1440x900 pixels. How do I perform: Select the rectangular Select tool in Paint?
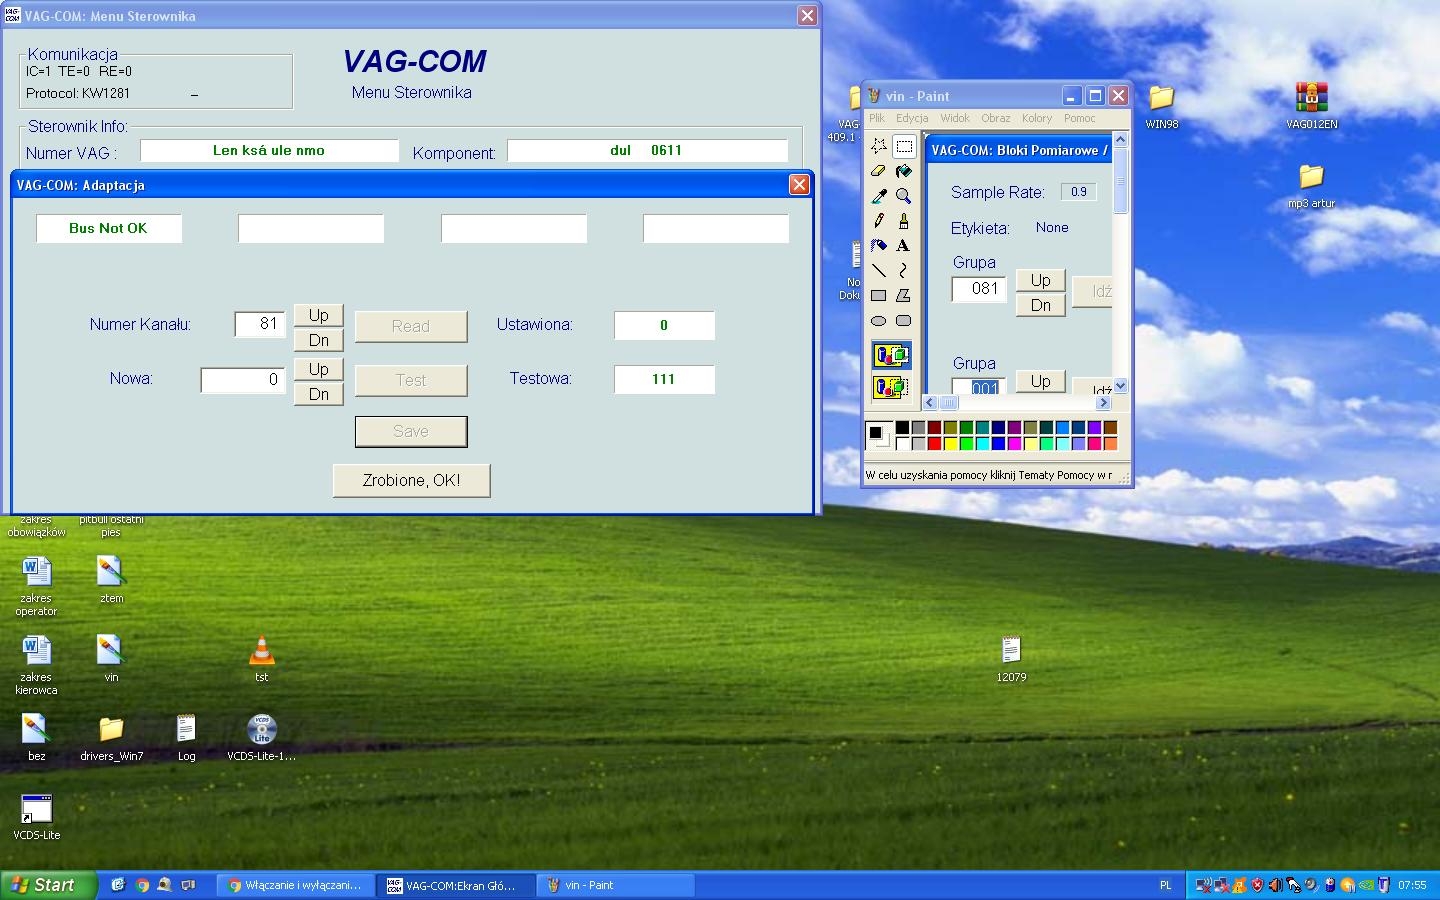(904, 146)
